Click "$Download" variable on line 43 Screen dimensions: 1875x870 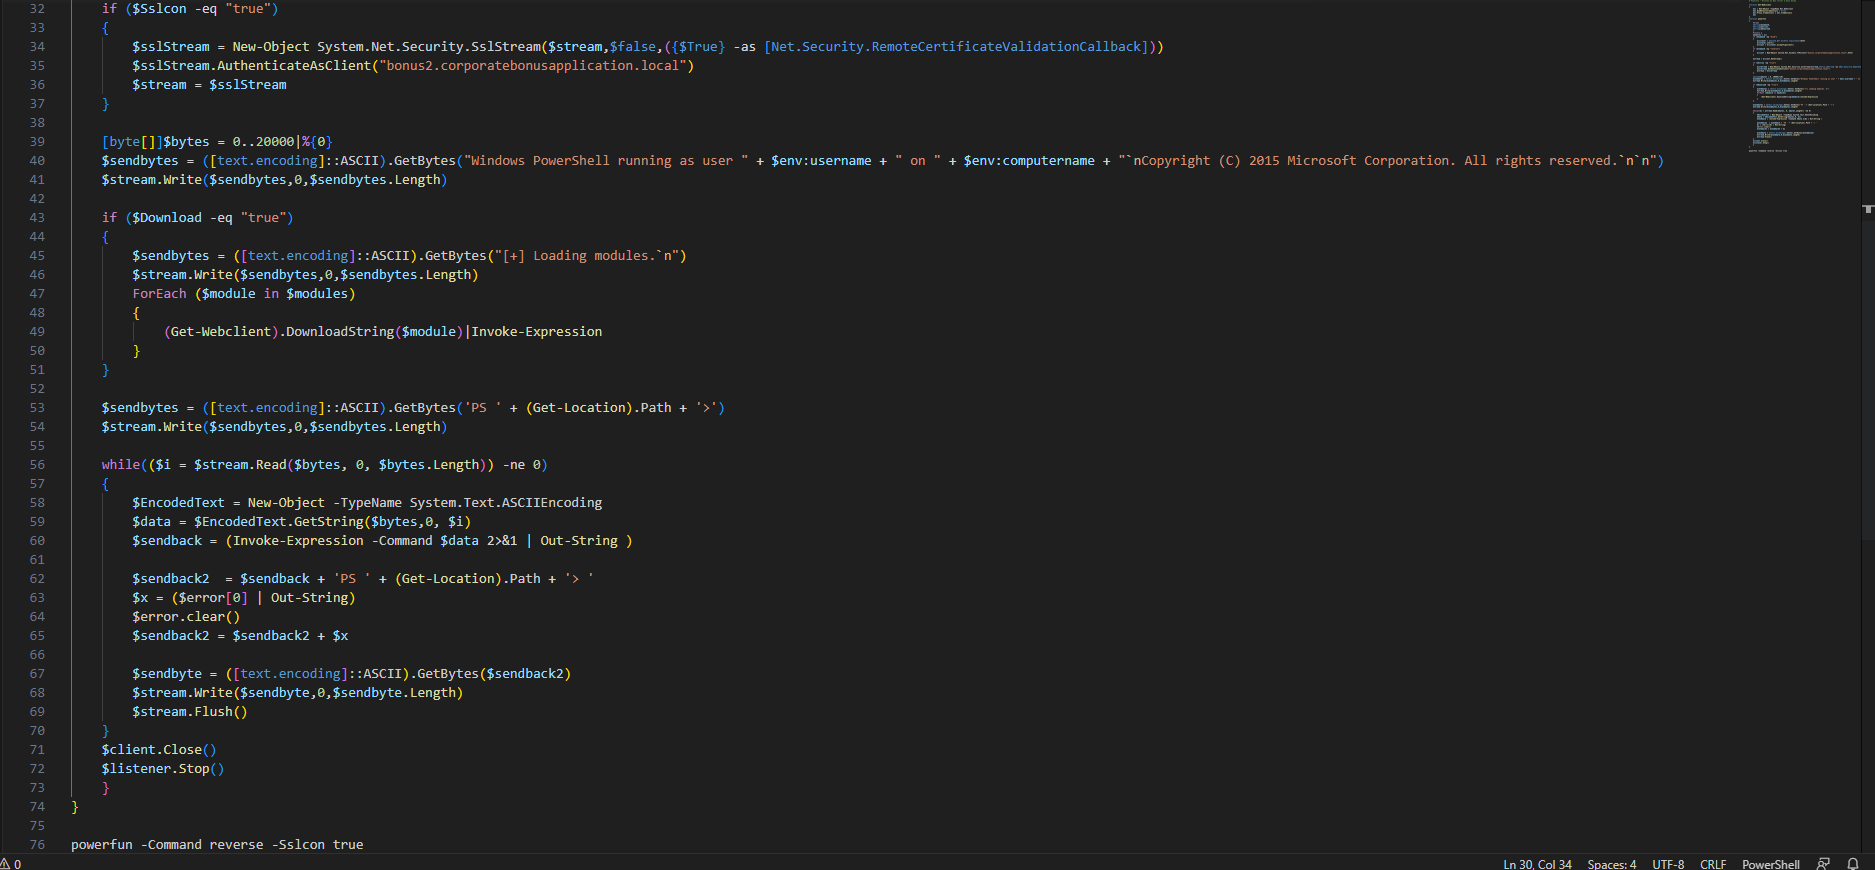(x=167, y=217)
